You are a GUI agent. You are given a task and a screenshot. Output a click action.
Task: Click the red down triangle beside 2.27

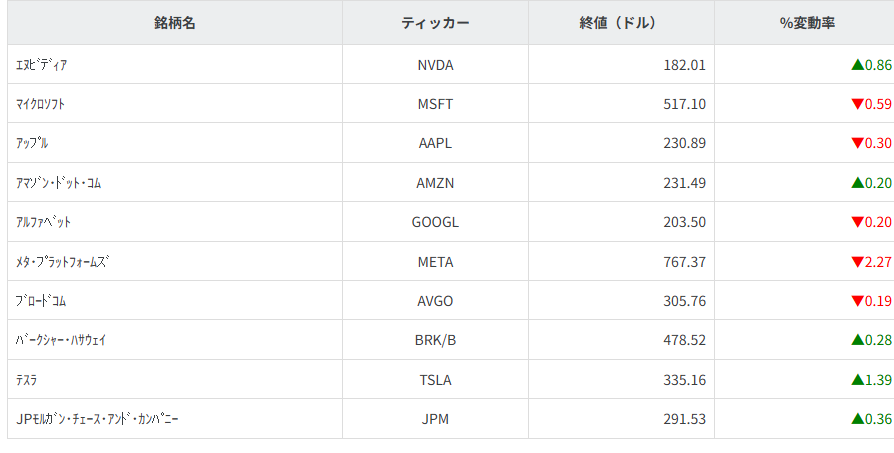(857, 262)
